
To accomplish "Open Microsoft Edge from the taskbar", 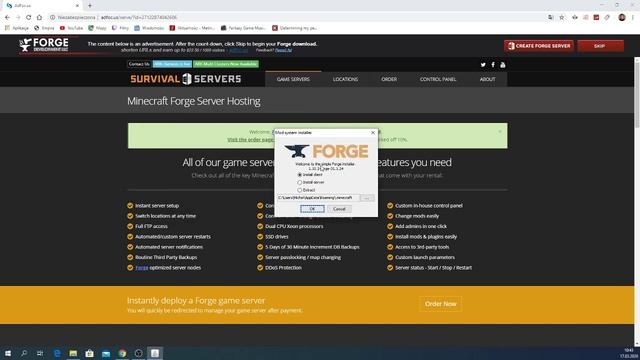I will click(x=57, y=353).
